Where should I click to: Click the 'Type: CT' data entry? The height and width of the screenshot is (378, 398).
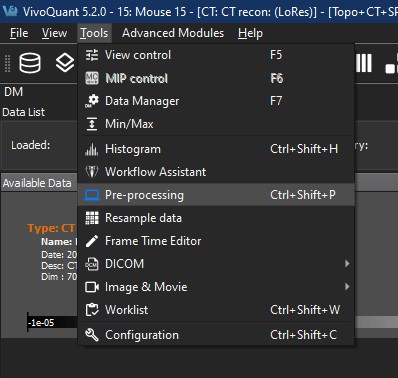pyautogui.click(x=51, y=228)
